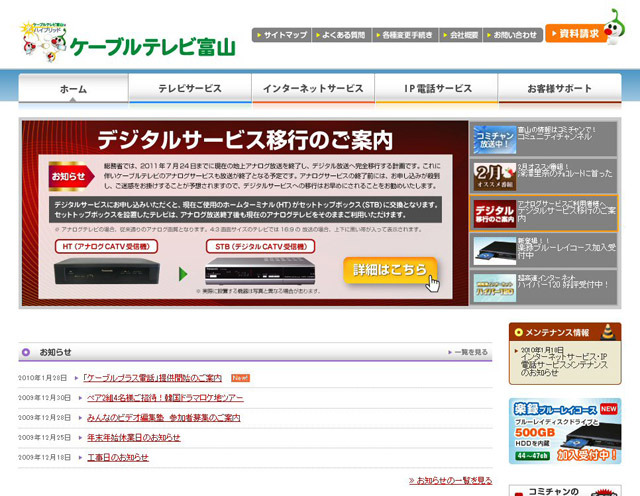Click the 2009年12月28日 date text
Image resolution: width=640 pixels, height=496 pixels.
44,418
